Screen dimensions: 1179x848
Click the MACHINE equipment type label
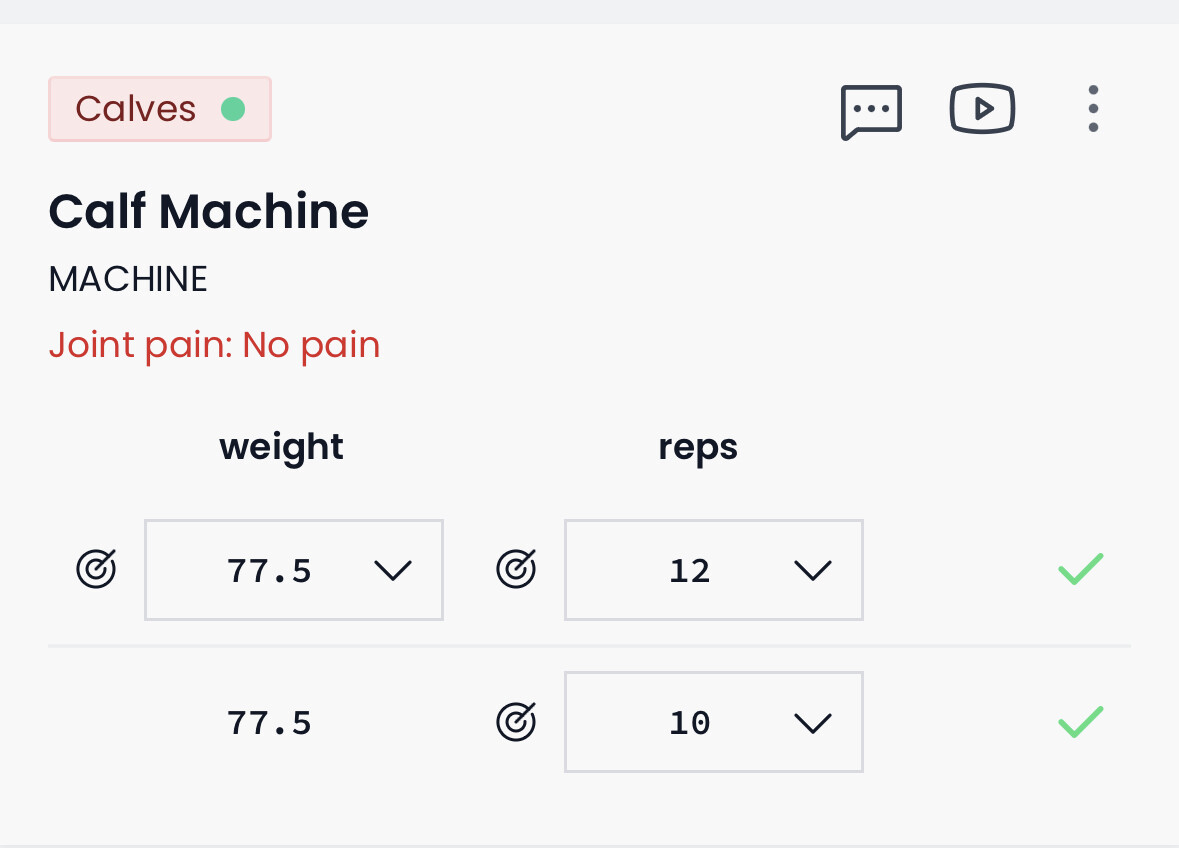tap(128, 280)
